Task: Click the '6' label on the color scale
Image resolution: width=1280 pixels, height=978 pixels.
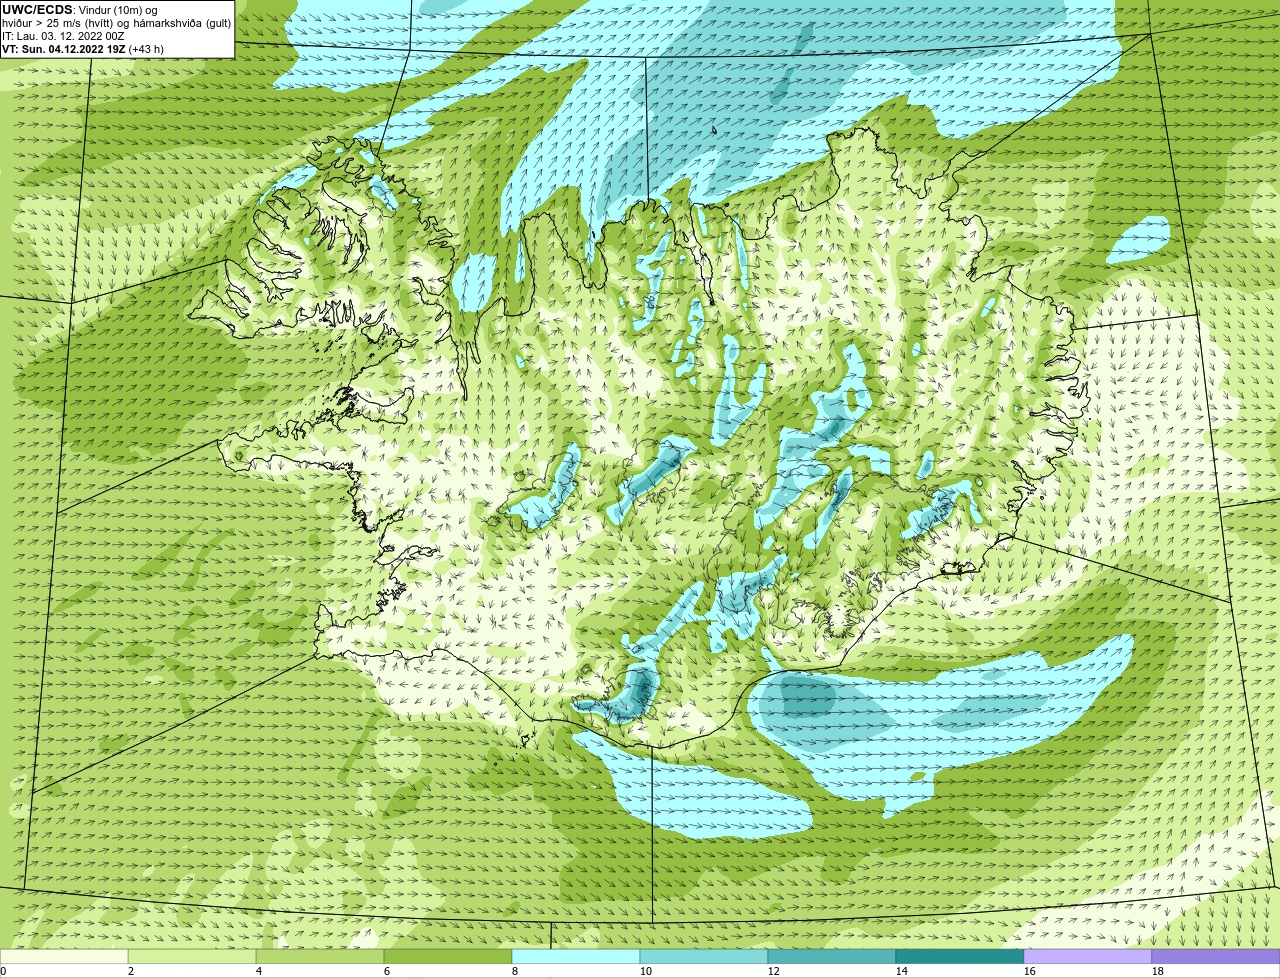Action: click(387, 971)
